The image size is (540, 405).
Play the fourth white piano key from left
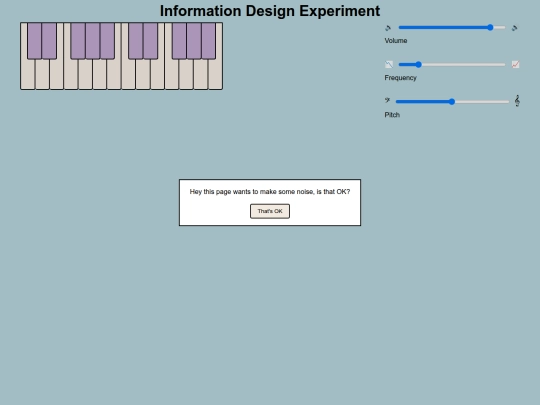tap(71, 74)
